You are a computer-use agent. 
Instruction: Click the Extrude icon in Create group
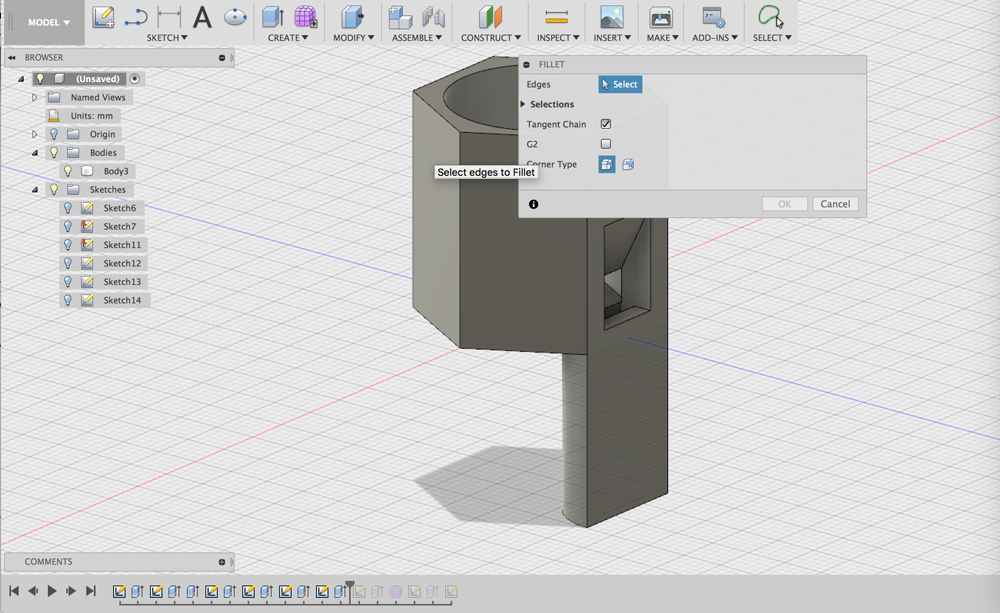coord(273,17)
